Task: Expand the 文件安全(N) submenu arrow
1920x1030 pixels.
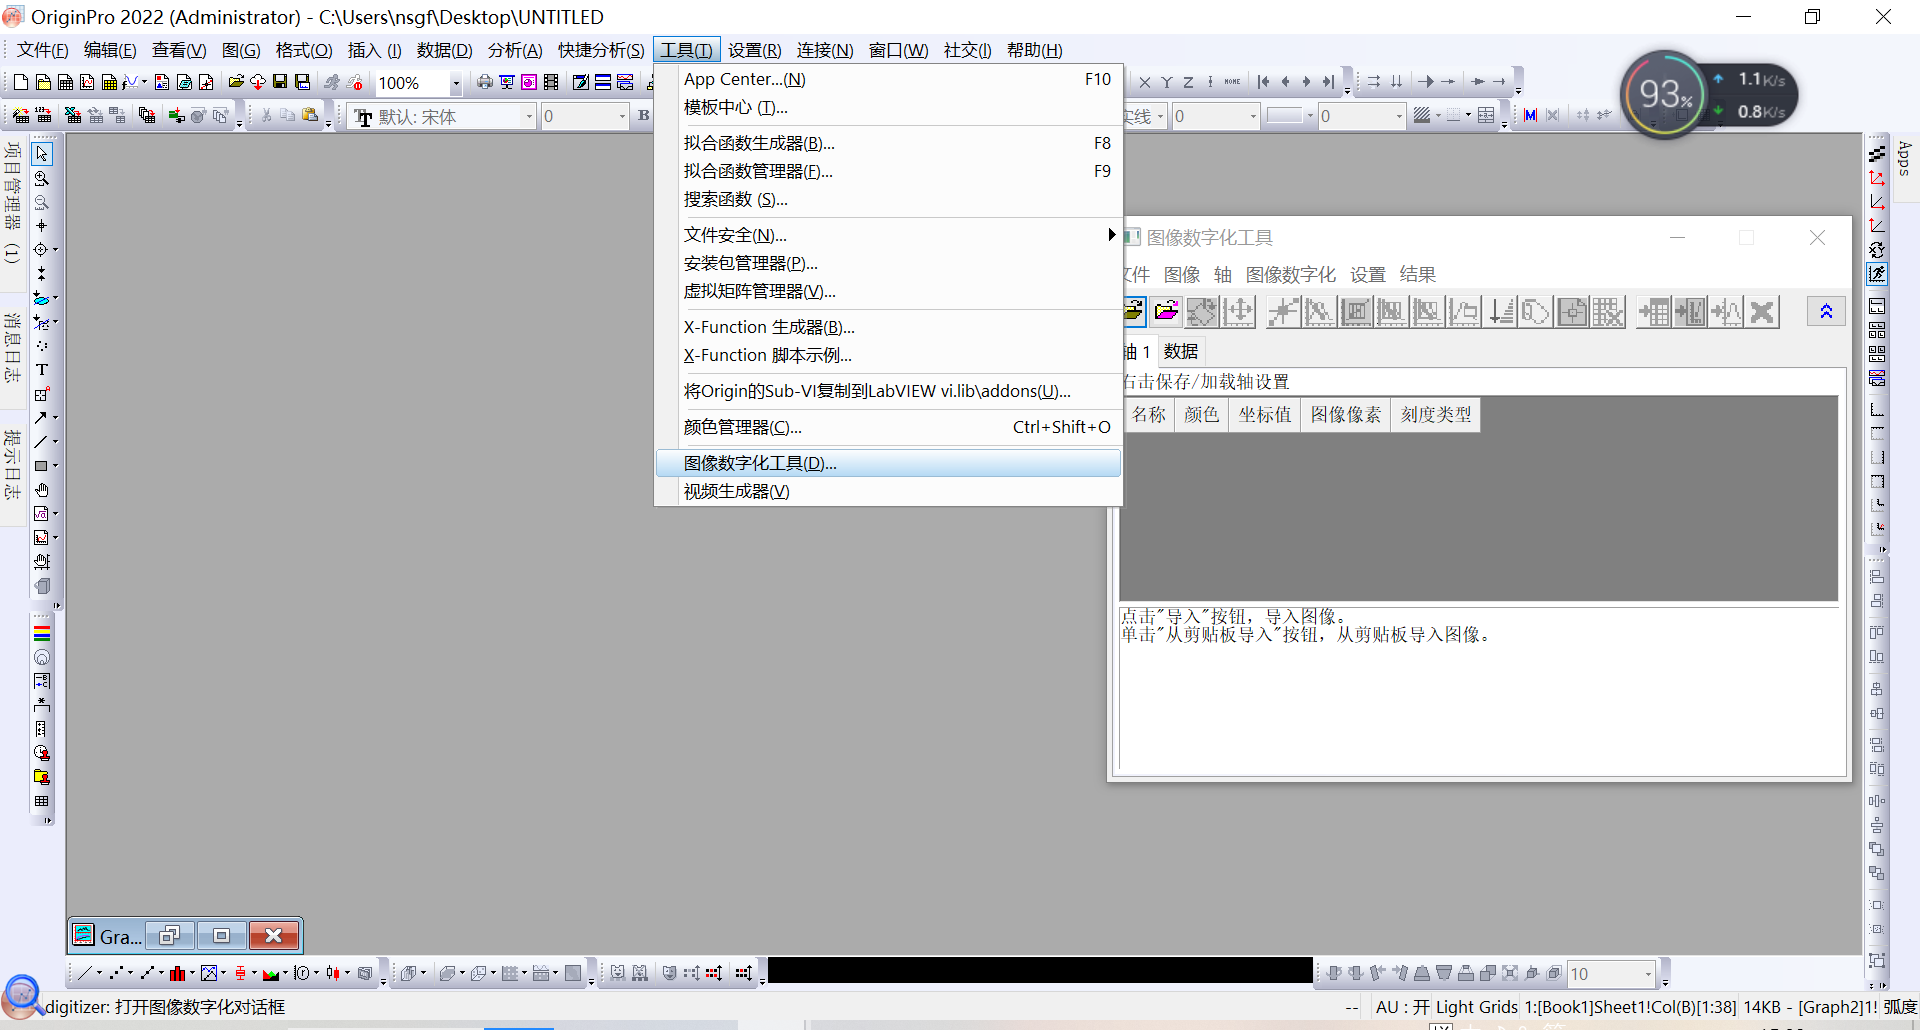Action: tap(1111, 235)
